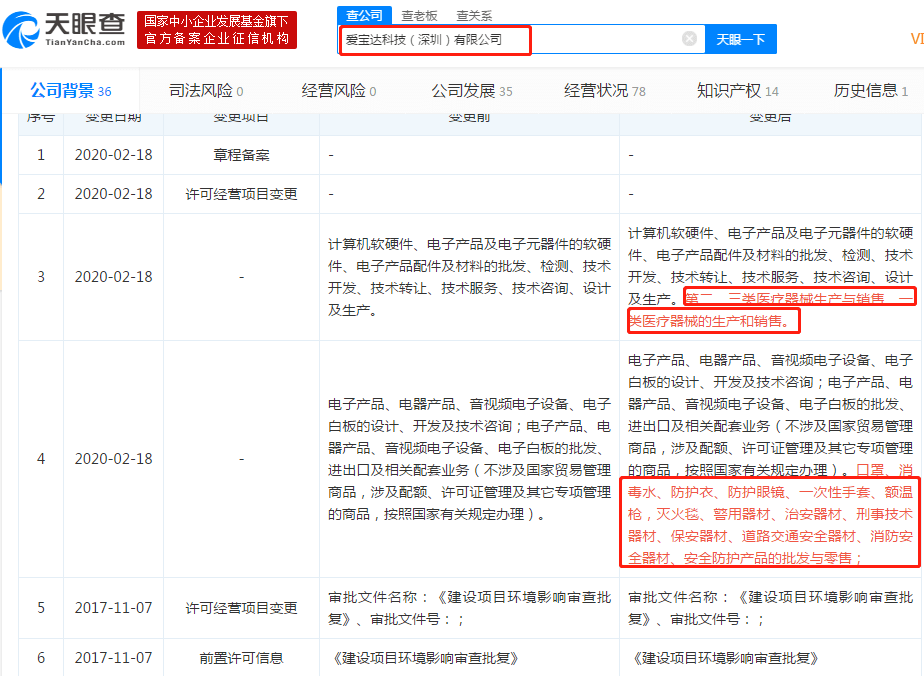Click row 4 before-change text 电子产品、电器产品
Image resolution: width=924 pixels, height=676 pixels.
pyautogui.click(x=469, y=459)
